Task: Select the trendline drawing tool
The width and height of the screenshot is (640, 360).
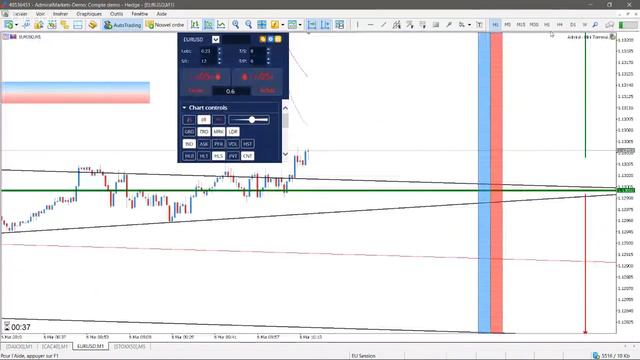Action: 383,25
